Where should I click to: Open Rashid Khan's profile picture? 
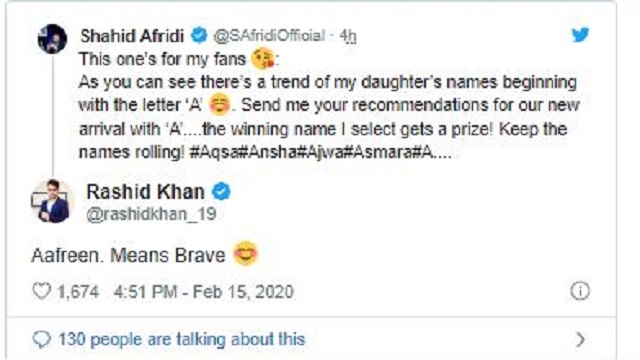coord(52,201)
